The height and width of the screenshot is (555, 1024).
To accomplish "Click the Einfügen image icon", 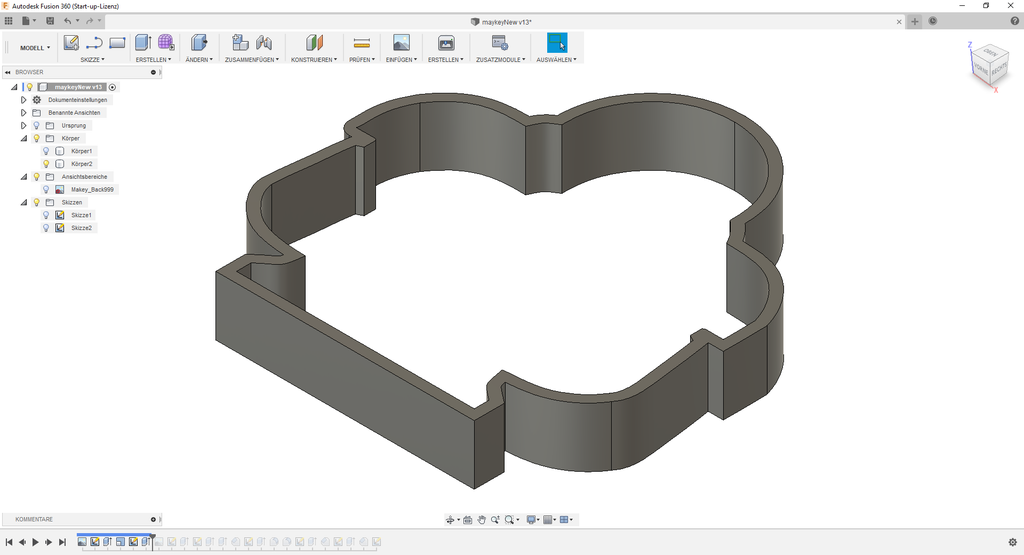I will [401, 43].
